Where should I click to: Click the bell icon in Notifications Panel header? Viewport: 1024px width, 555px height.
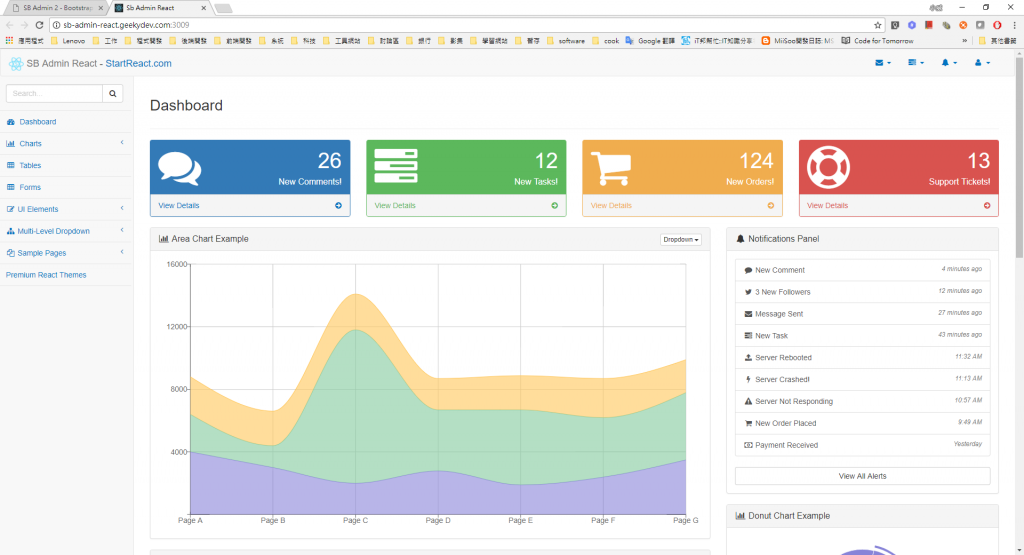pyautogui.click(x=740, y=239)
